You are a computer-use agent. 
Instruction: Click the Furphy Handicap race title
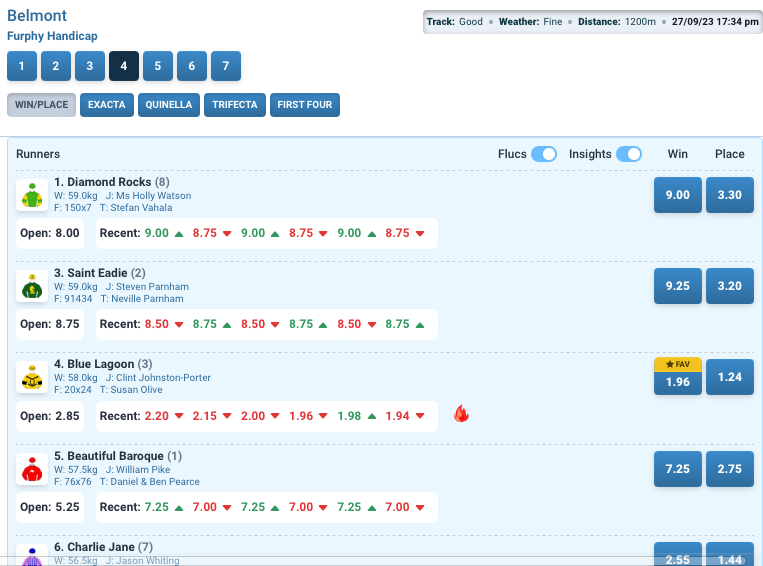(x=52, y=36)
